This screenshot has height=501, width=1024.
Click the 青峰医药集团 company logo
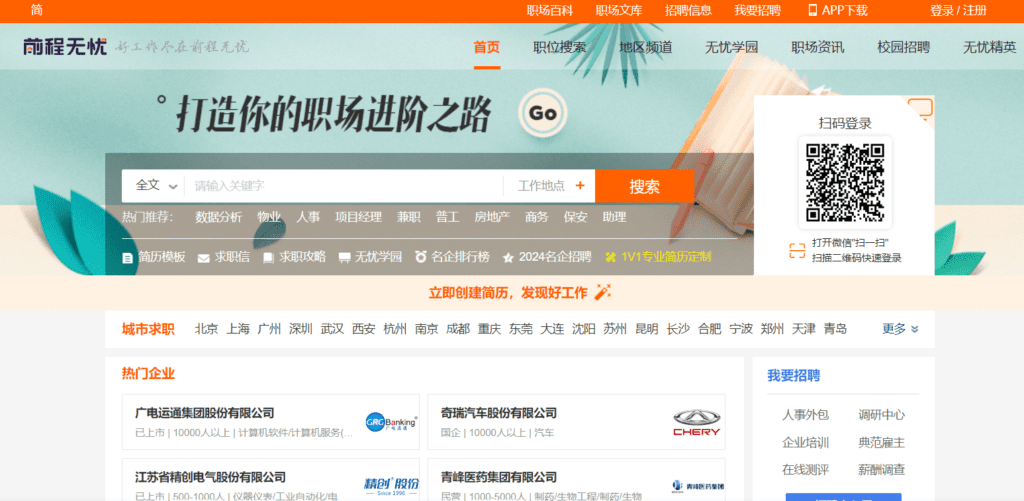[x=697, y=486]
